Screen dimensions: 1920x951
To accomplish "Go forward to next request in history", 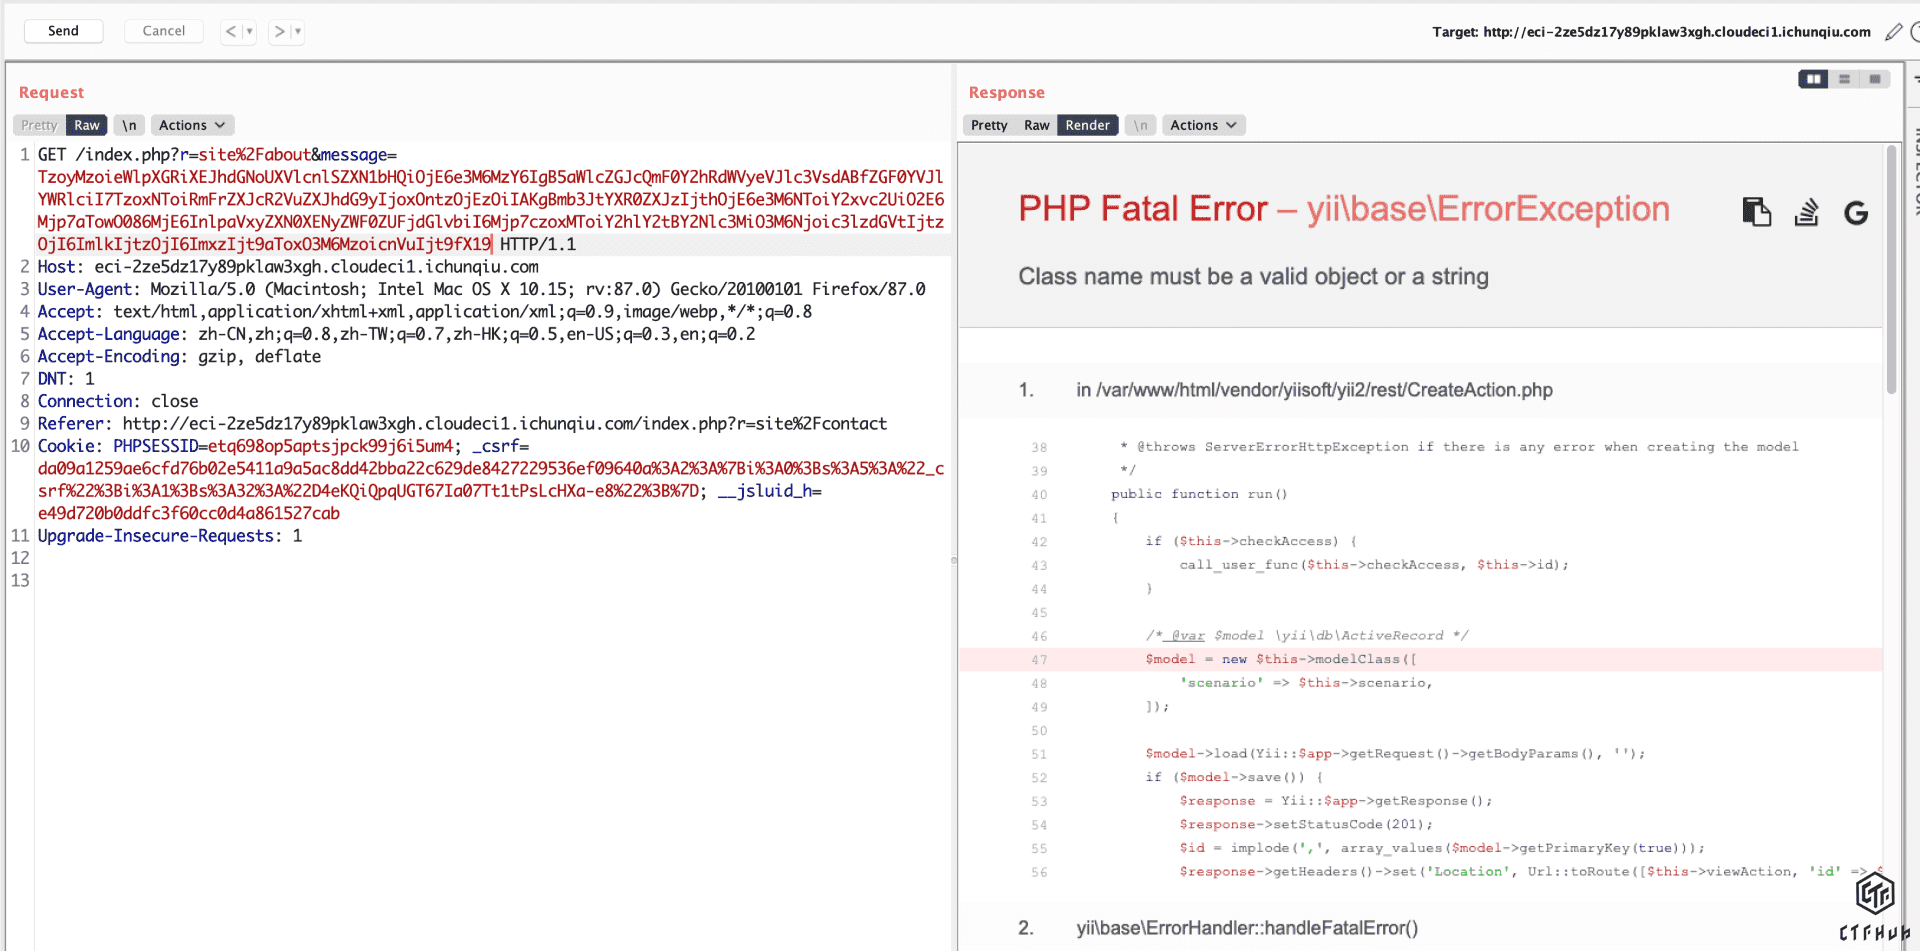I will [x=280, y=31].
